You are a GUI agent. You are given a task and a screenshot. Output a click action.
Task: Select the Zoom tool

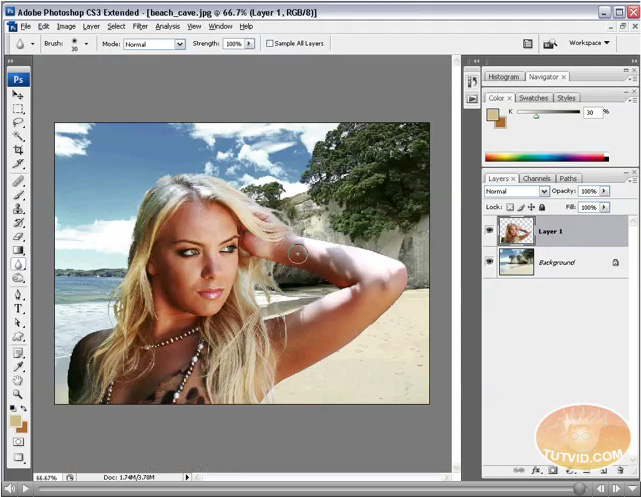click(x=18, y=394)
